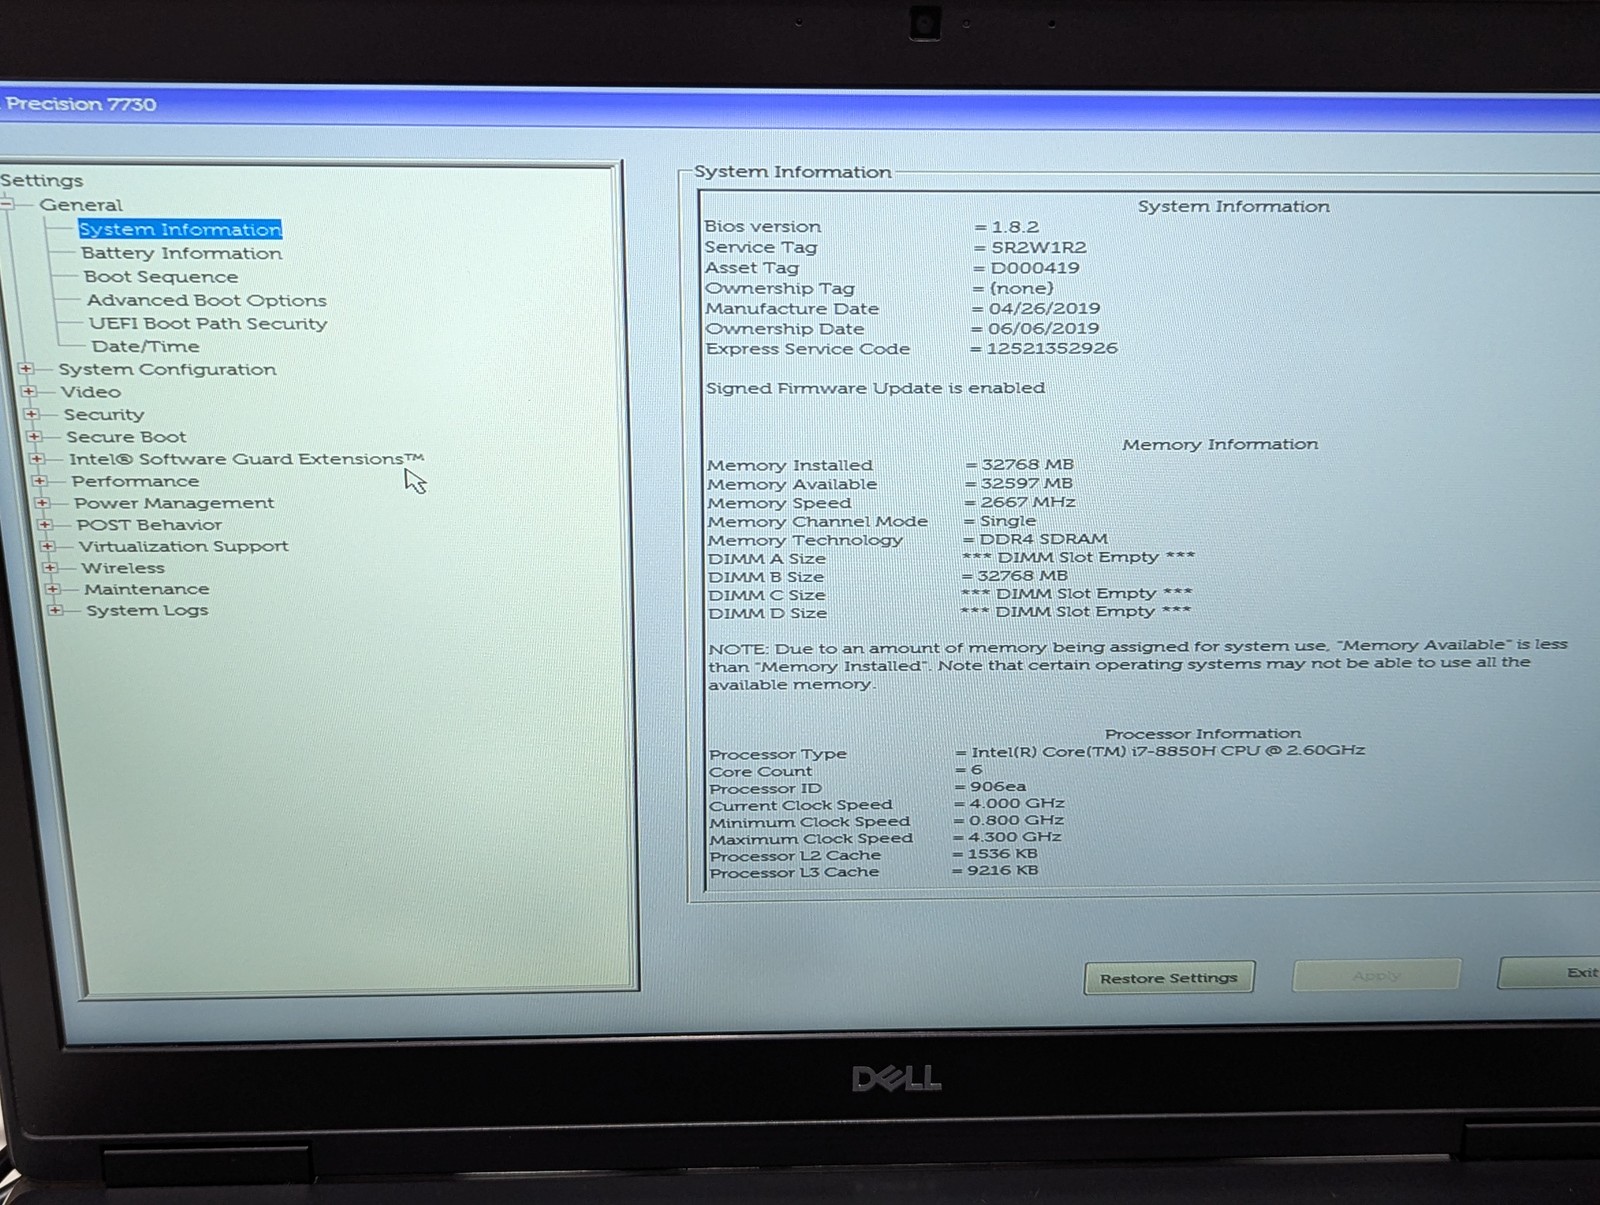Click Express Service Code 12521352926
Image resolution: width=1600 pixels, height=1205 pixels.
point(1052,348)
